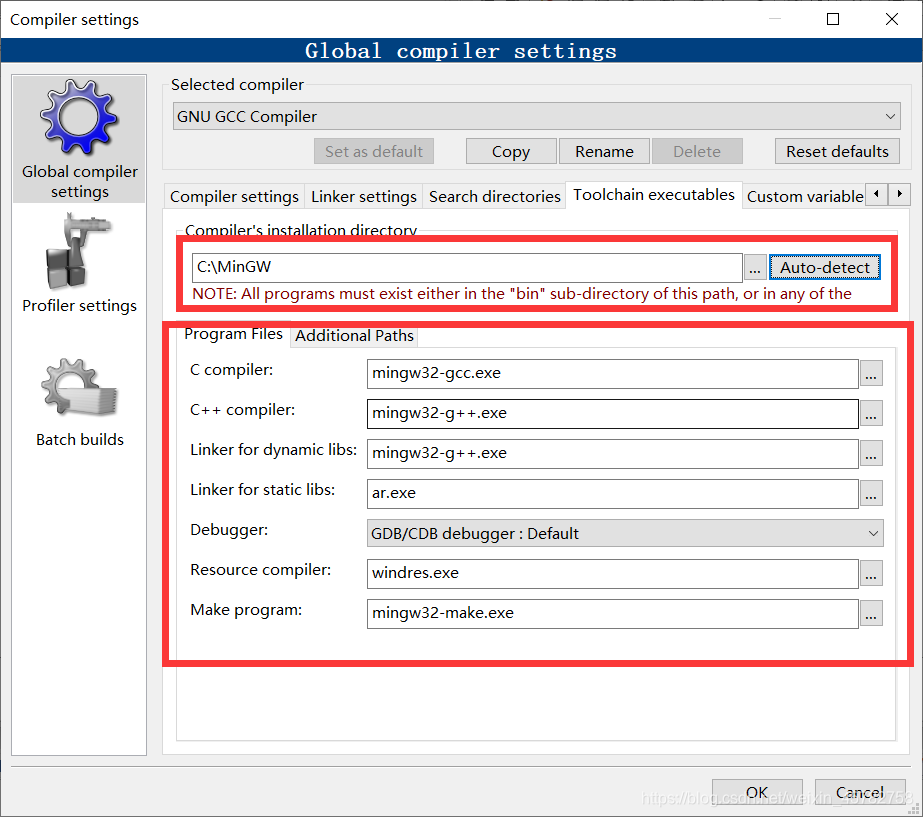The height and width of the screenshot is (817, 923).
Task: Switch to the Additional Paths sub-tab
Action: point(354,336)
